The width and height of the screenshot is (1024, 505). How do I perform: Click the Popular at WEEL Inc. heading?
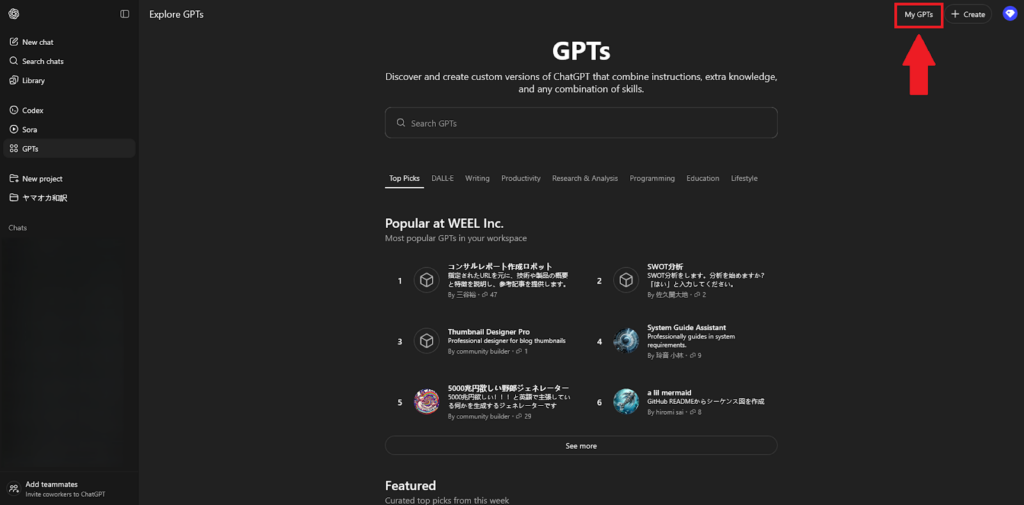[444, 223]
